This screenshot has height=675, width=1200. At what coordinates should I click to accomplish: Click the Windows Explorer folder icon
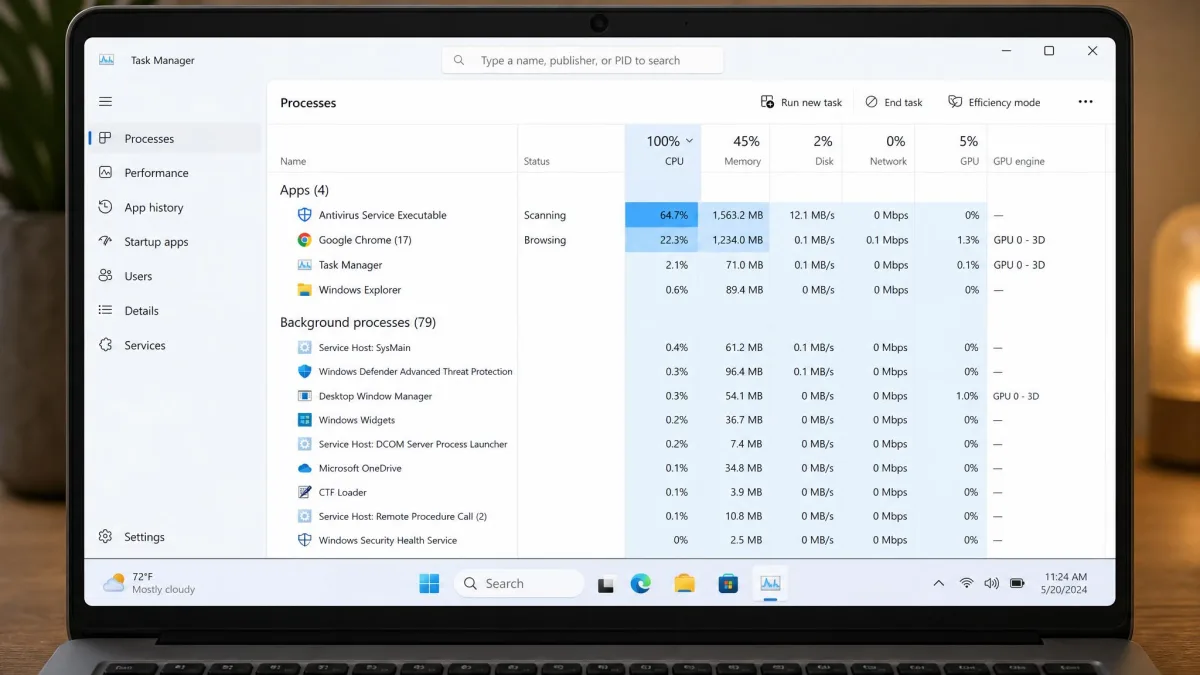[x=305, y=290]
